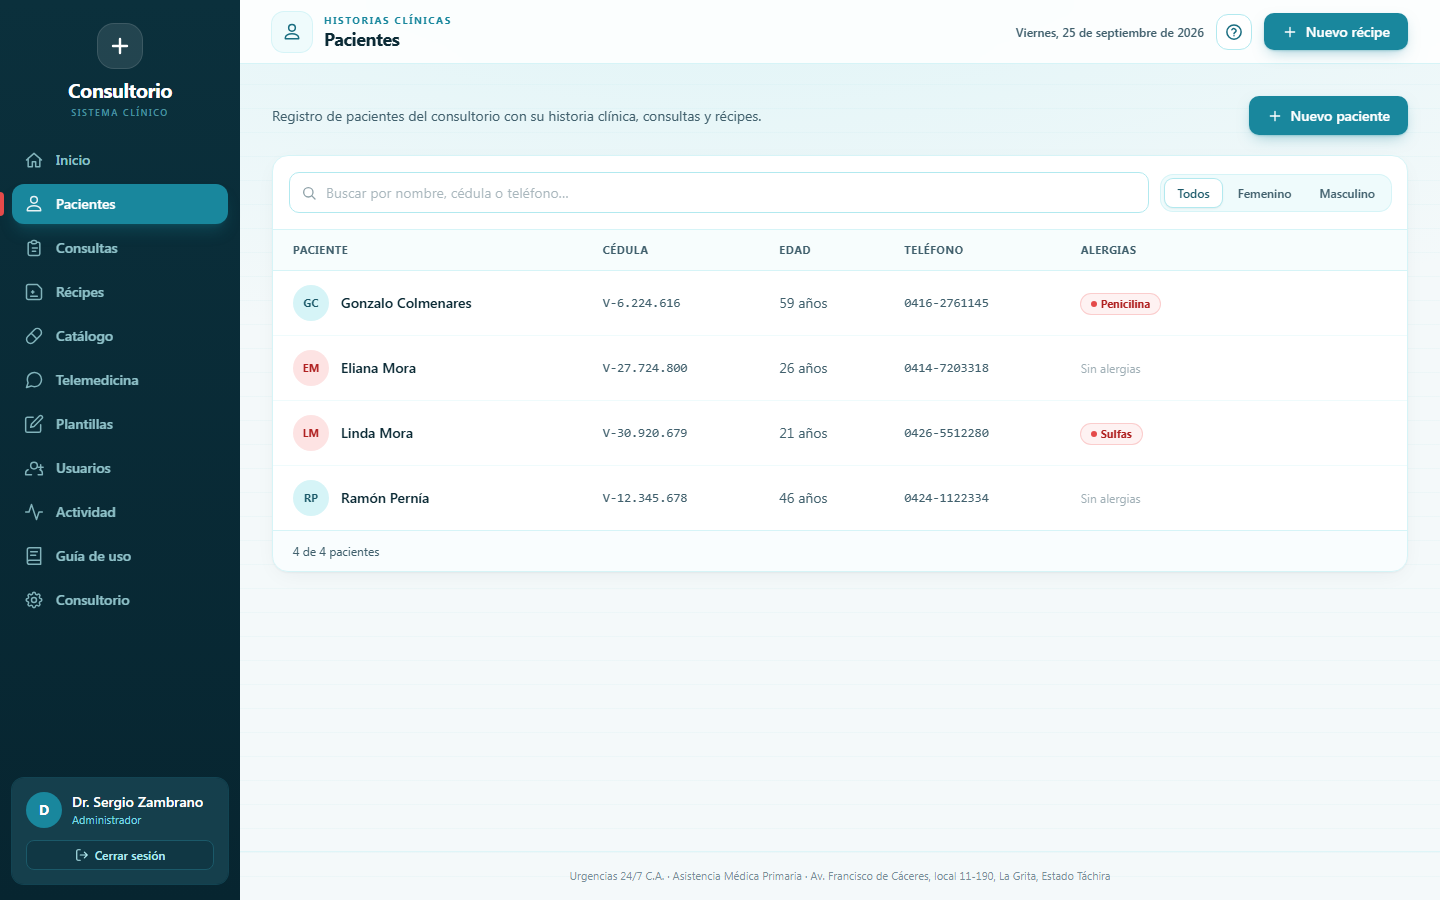Click the LM avatar for Linda Mora
1440x900 pixels.
311,433
